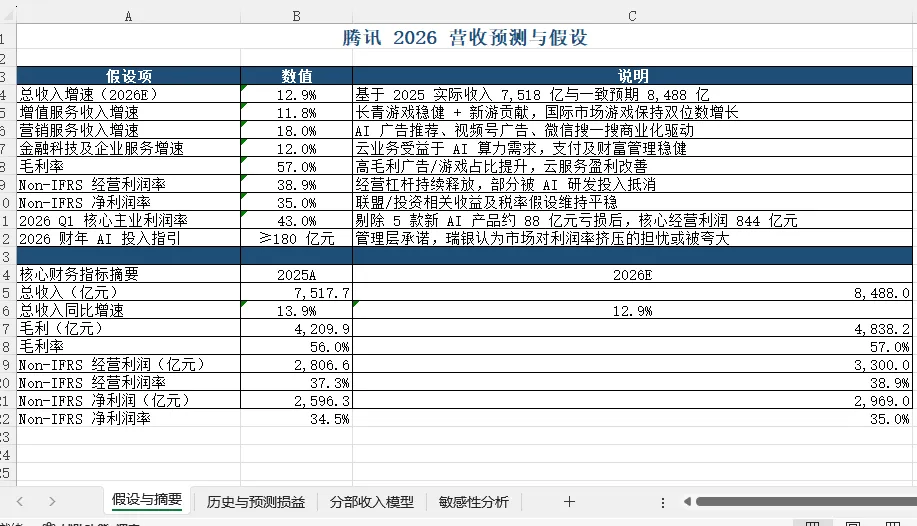The image size is (917, 526).
Task: Select cell 总收入（亿元）
Action: click(x=129, y=293)
